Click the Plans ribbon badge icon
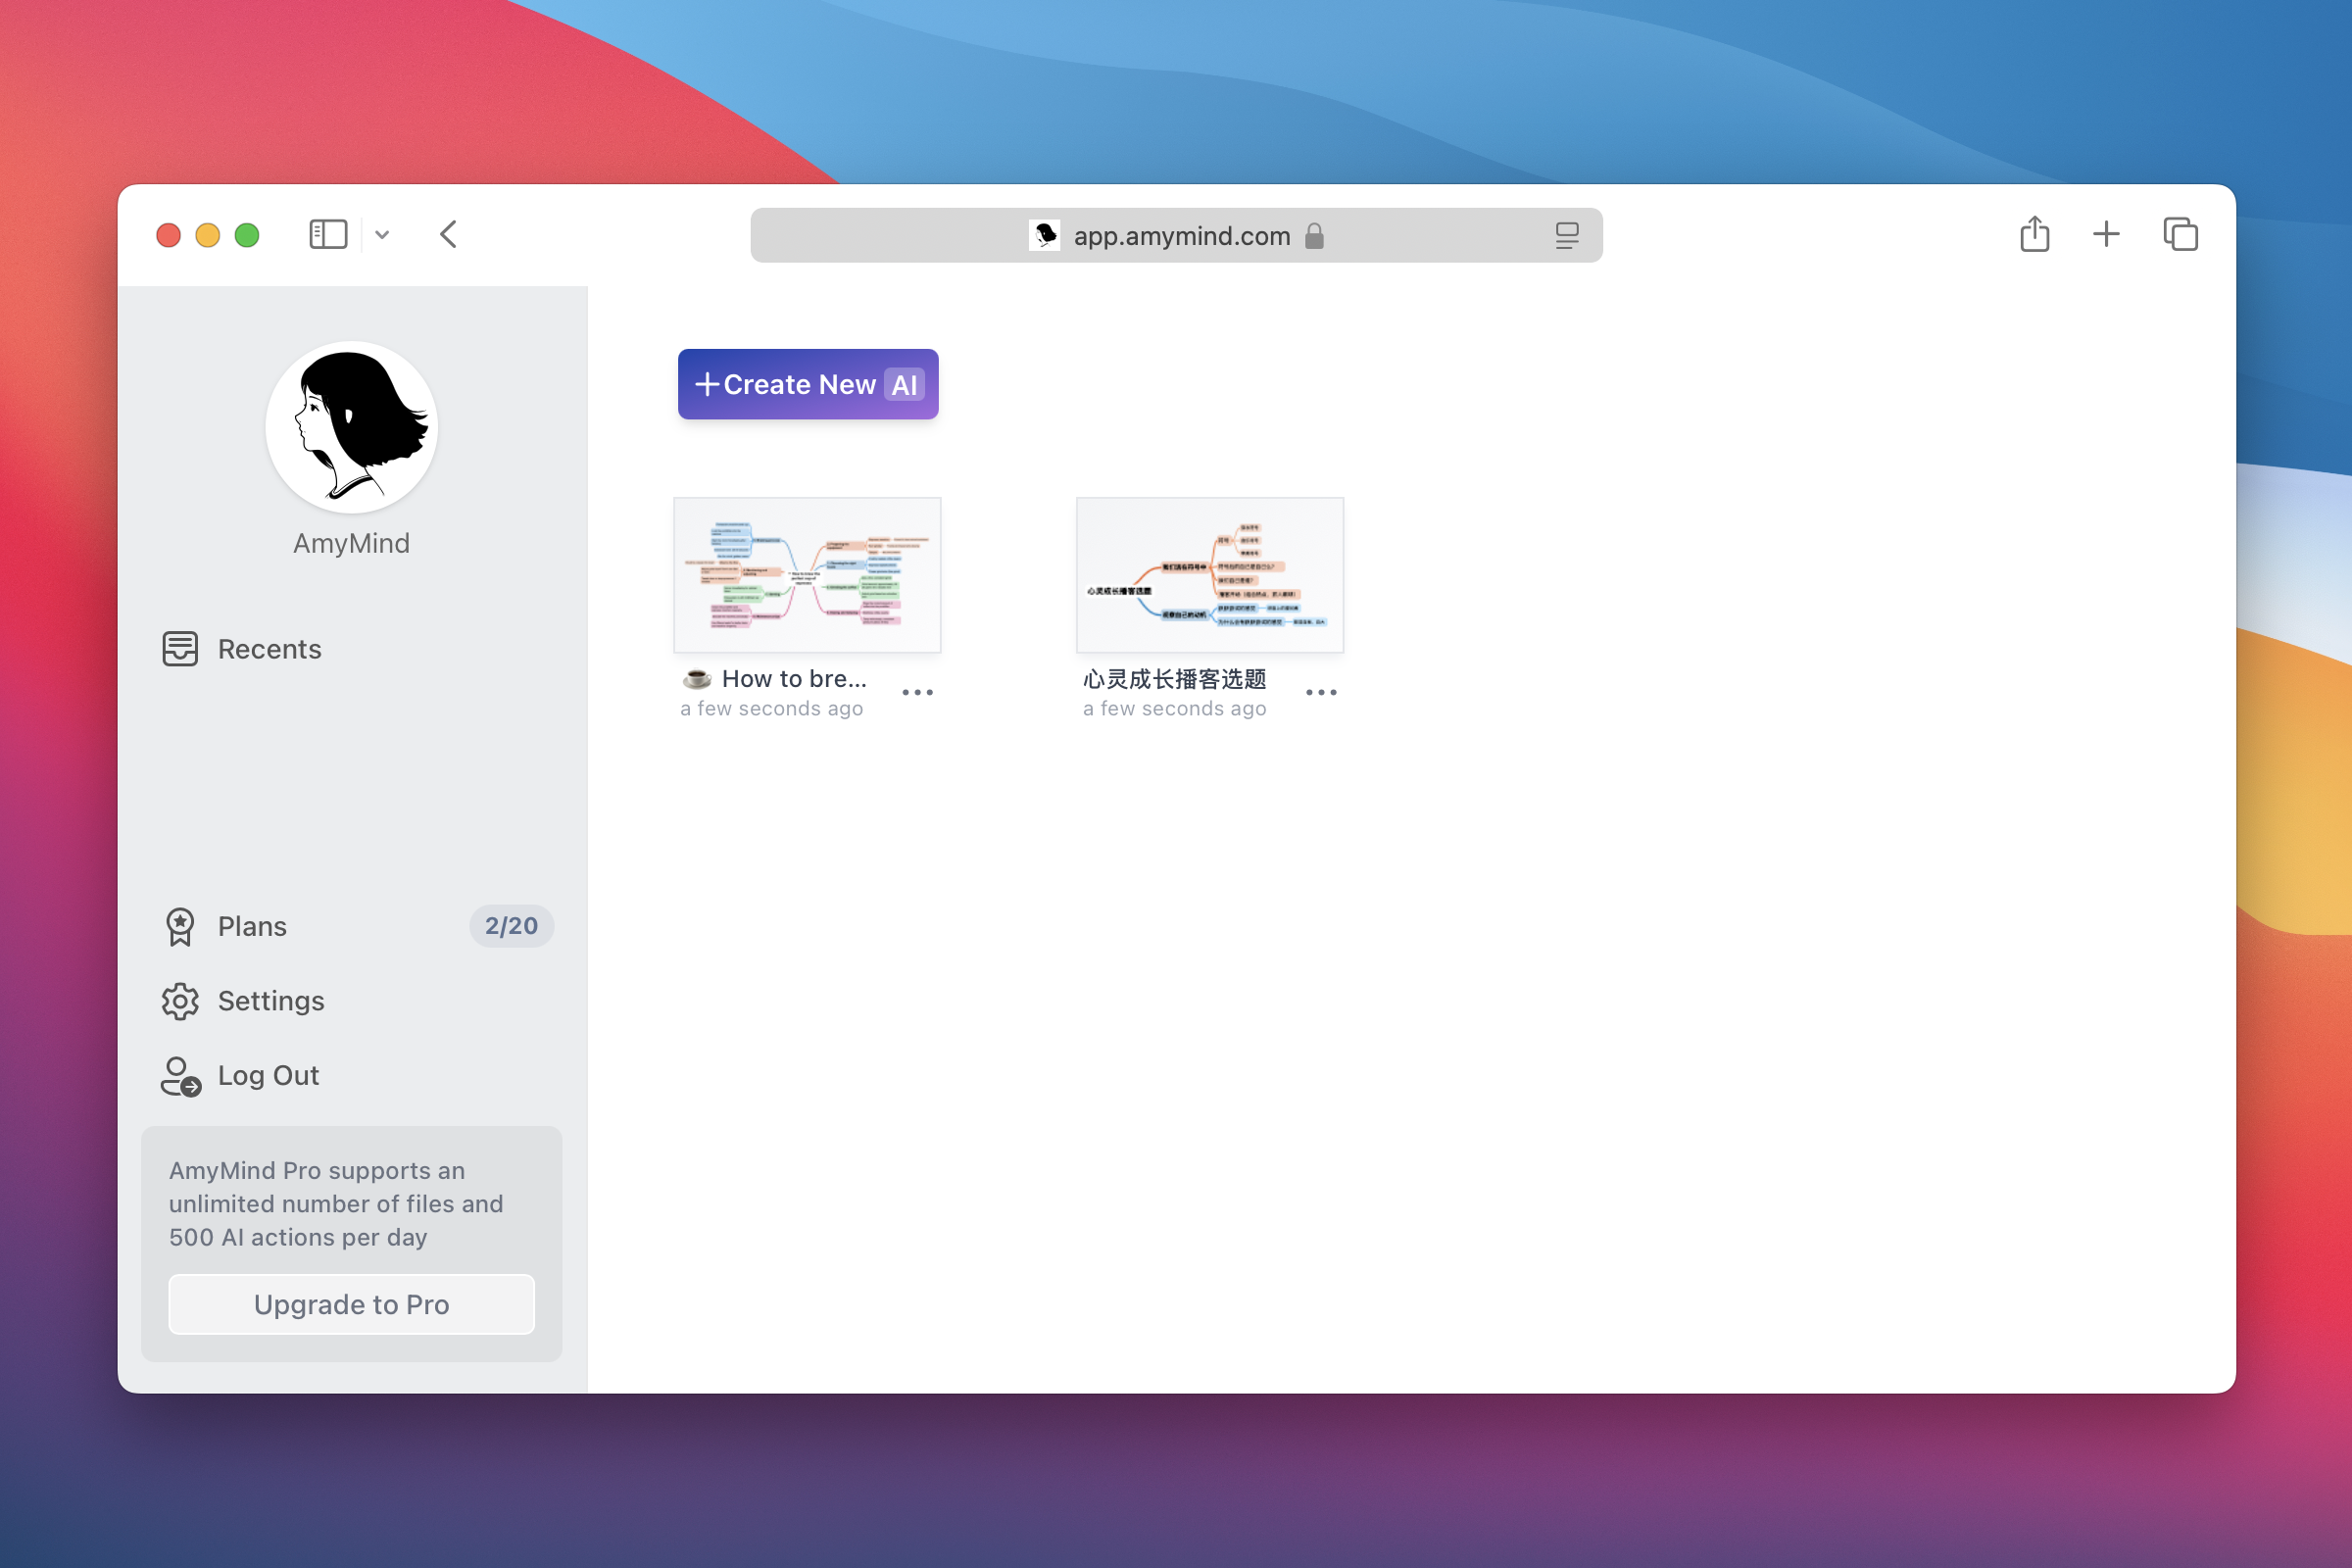2352x1568 pixels. 180,926
